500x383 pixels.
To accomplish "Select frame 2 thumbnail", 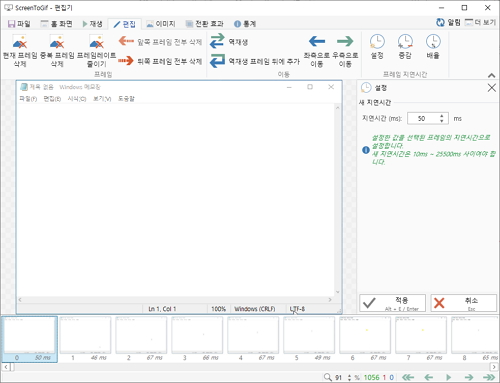I will pos(141,339).
